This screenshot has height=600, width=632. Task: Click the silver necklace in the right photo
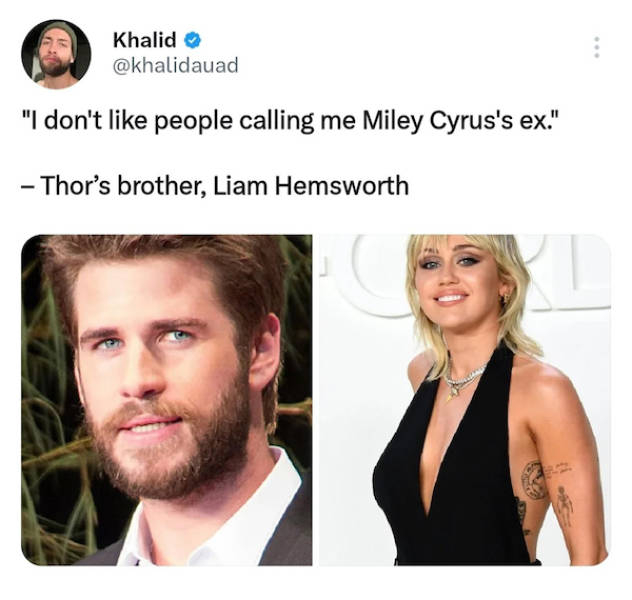464,379
